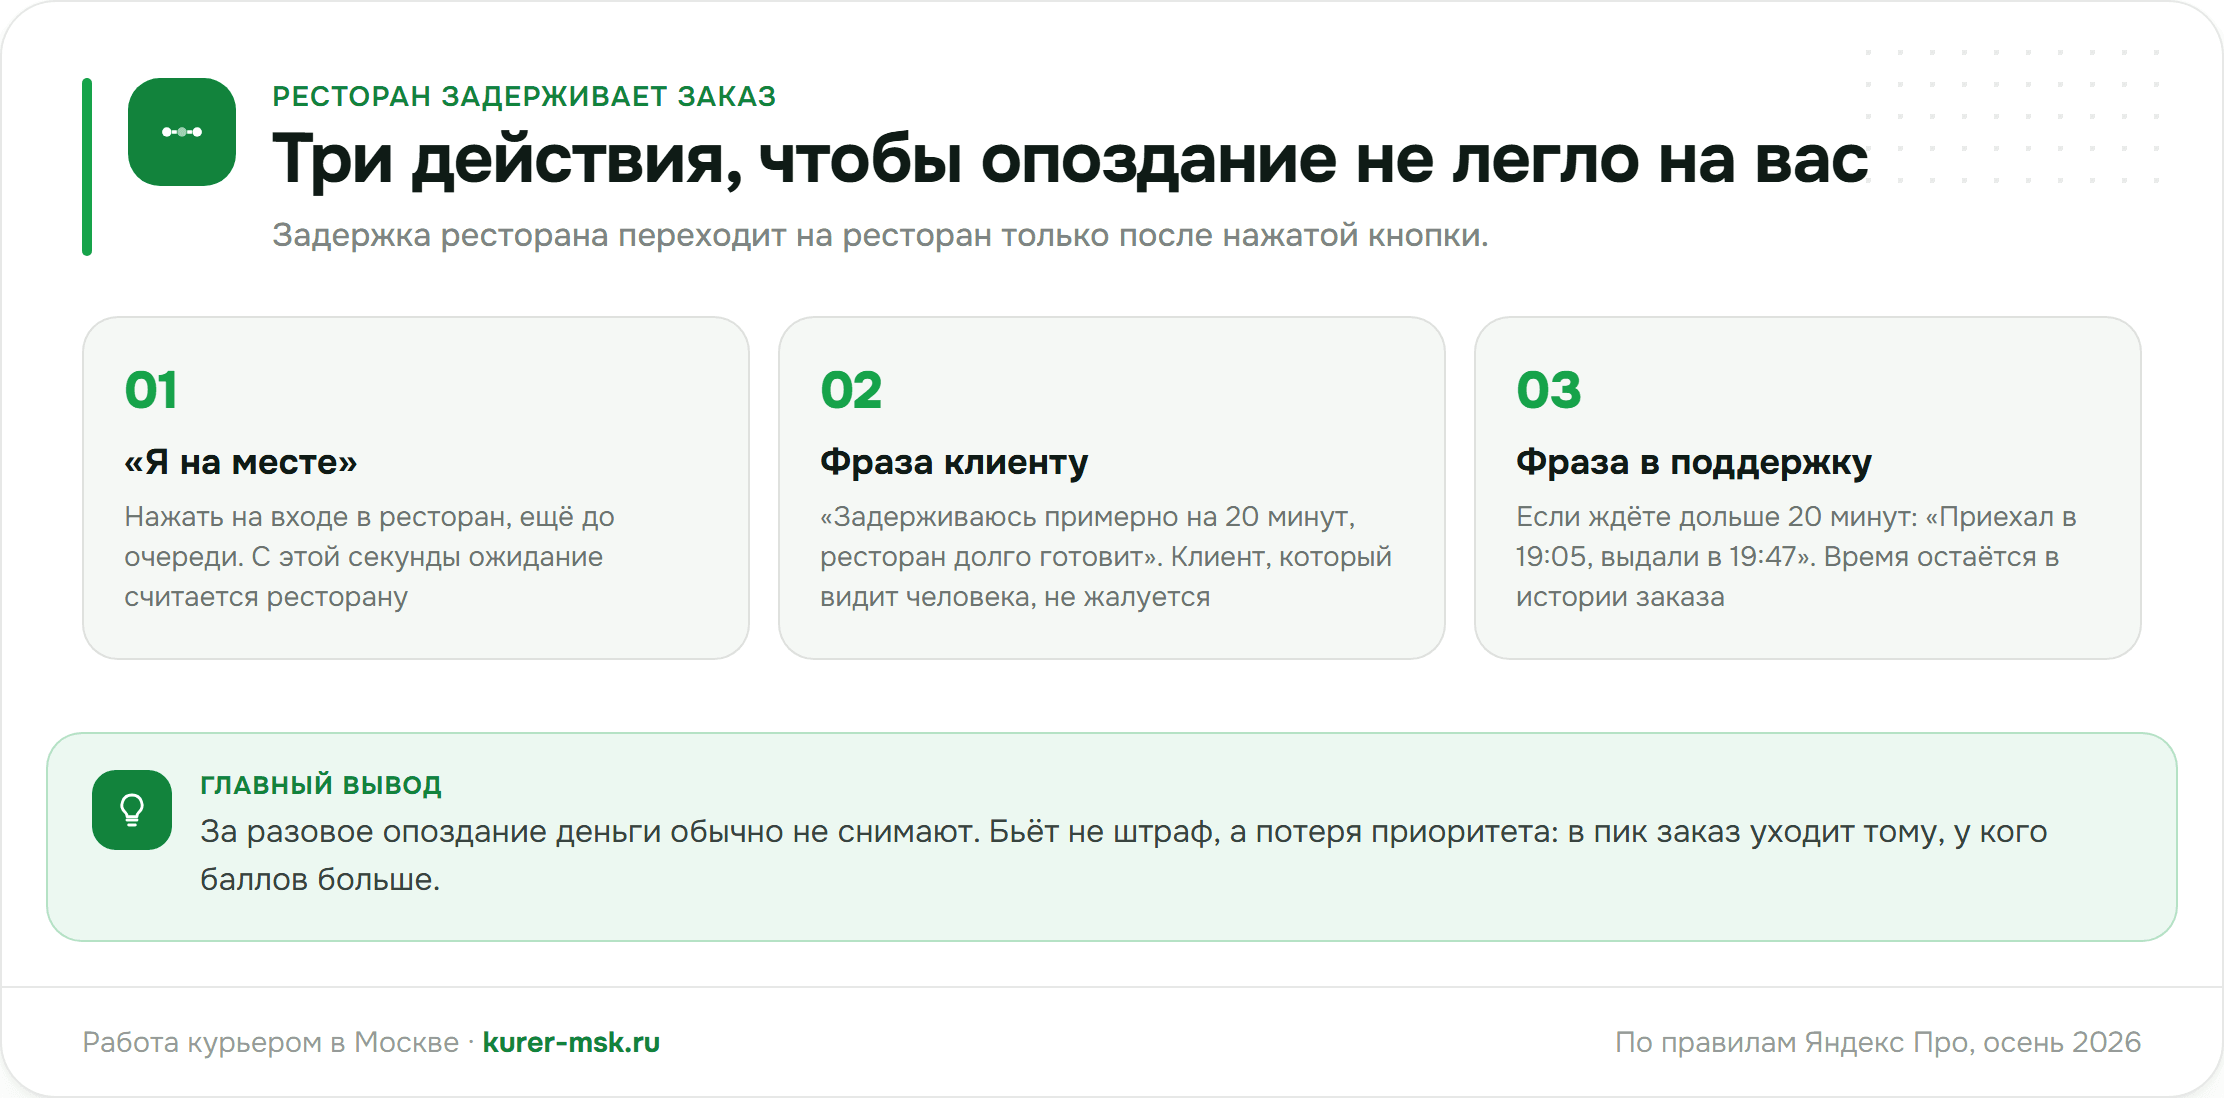
Task: Click the text starting "«Задерживаюсь примерно на 20 минут"
Action: tap(1106, 556)
